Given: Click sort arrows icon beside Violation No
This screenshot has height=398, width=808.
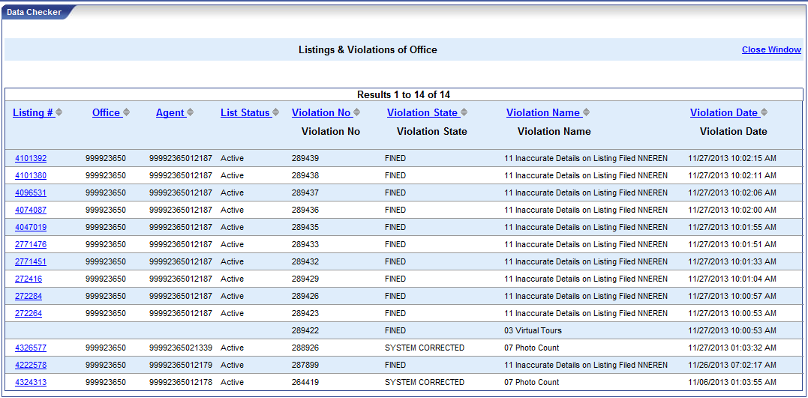Looking at the screenshot, I should pyautogui.click(x=357, y=112).
